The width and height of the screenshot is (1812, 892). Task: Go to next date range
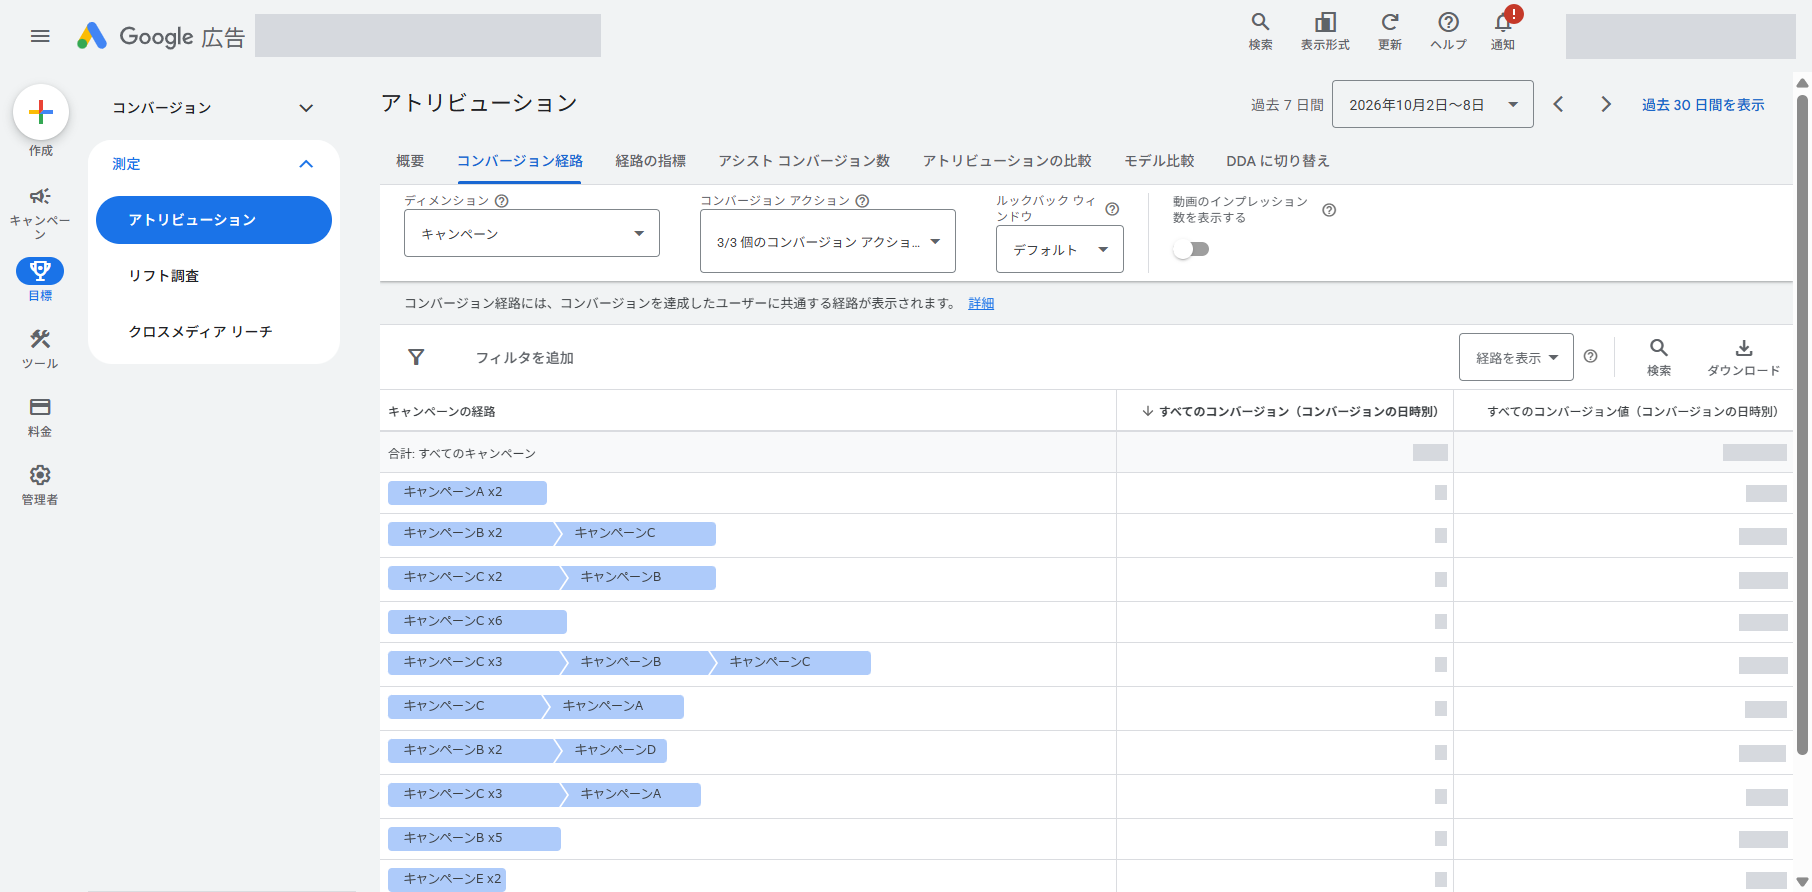pyautogui.click(x=1606, y=104)
